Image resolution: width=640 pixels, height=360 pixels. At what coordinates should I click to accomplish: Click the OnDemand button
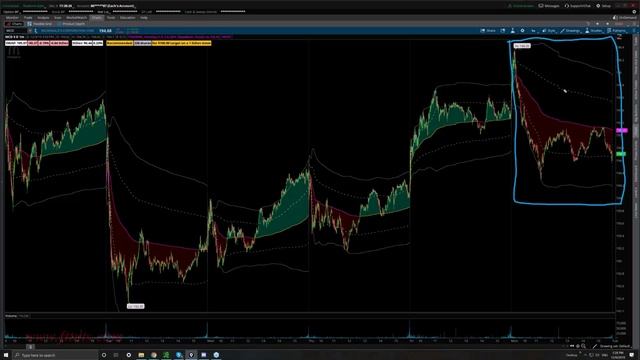[625, 18]
